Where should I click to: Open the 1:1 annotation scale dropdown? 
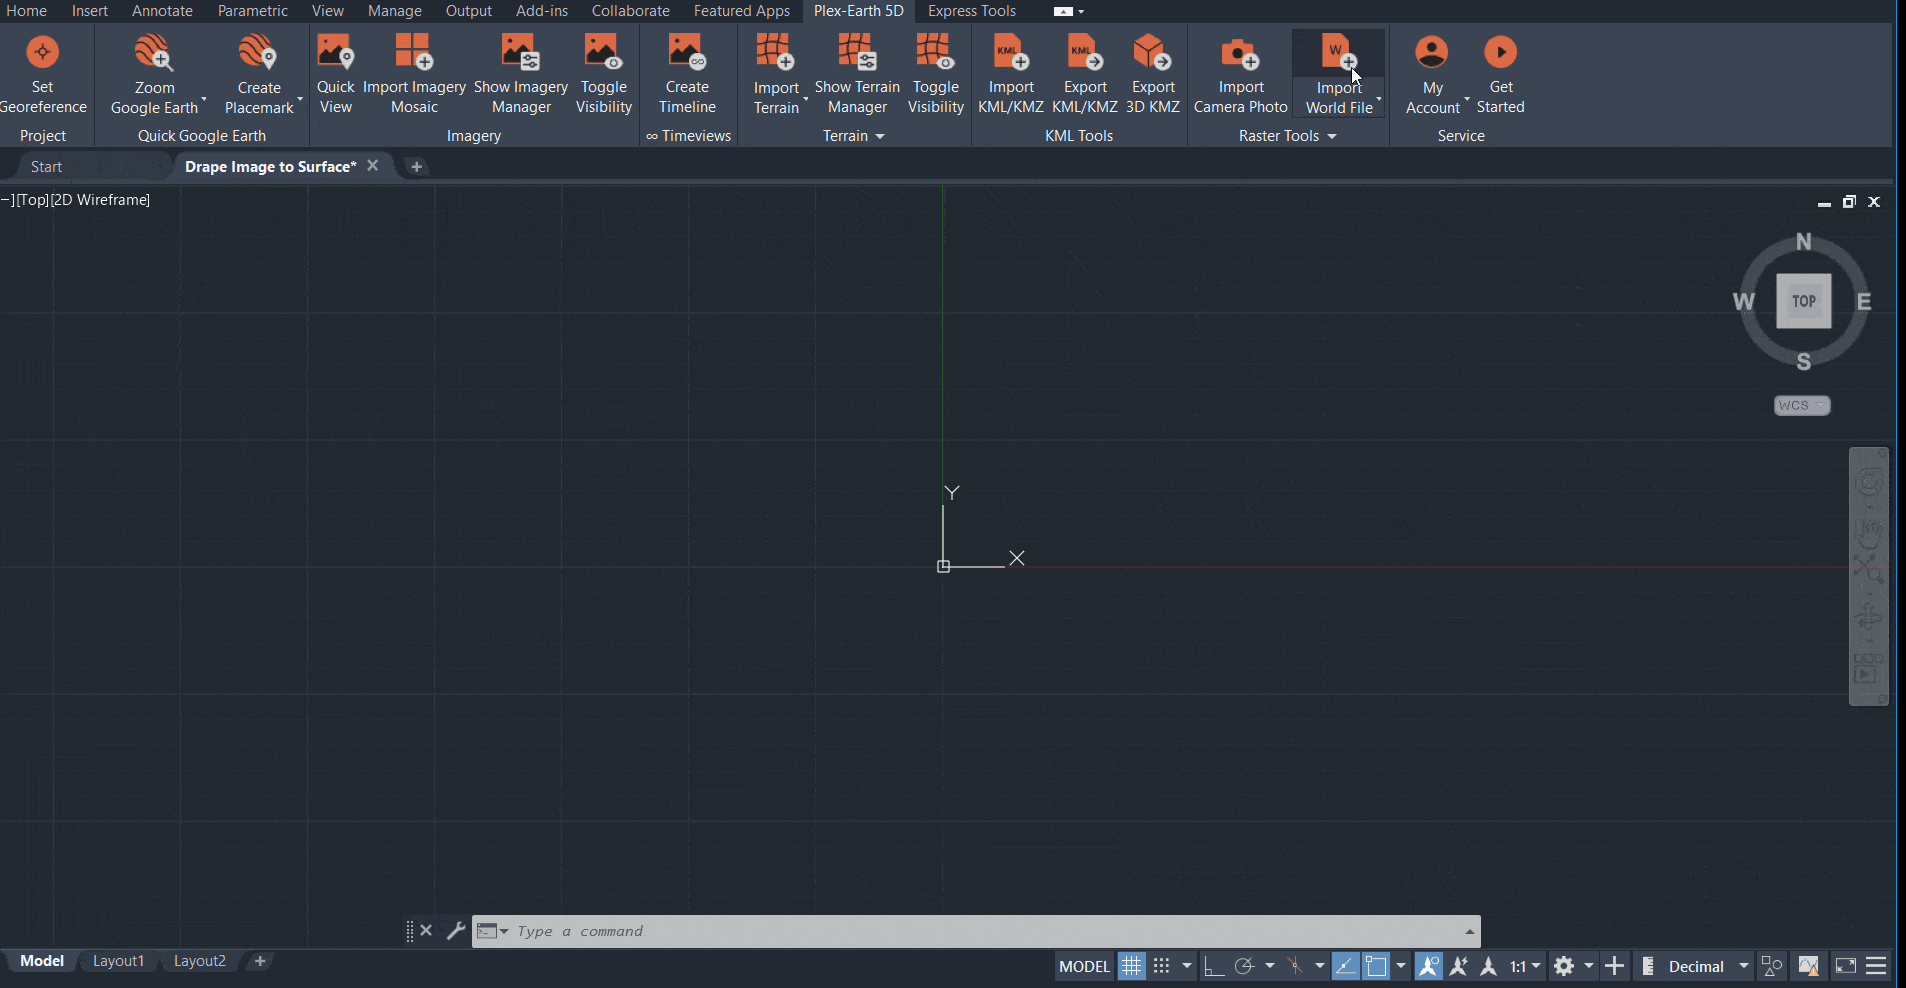click(x=1525, y=966)
